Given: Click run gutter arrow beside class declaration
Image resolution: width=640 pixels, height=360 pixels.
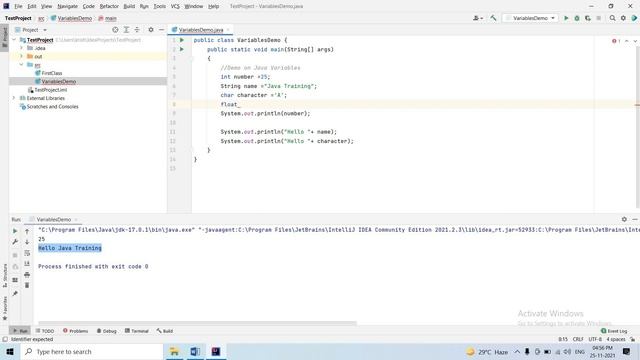Looking at the screenshot, I should point(182,40).
